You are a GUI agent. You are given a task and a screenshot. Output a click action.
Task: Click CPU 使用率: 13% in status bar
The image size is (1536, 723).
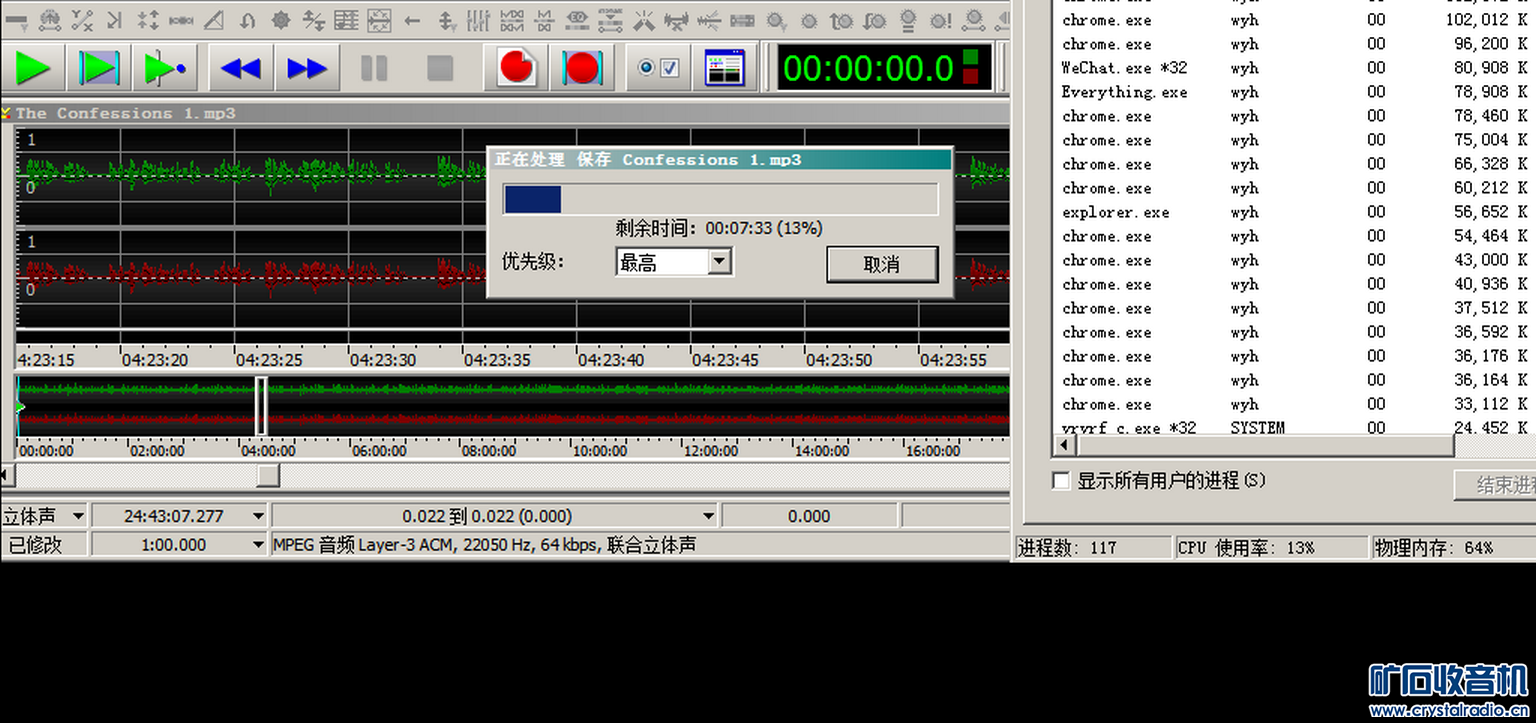[1246, 548]
